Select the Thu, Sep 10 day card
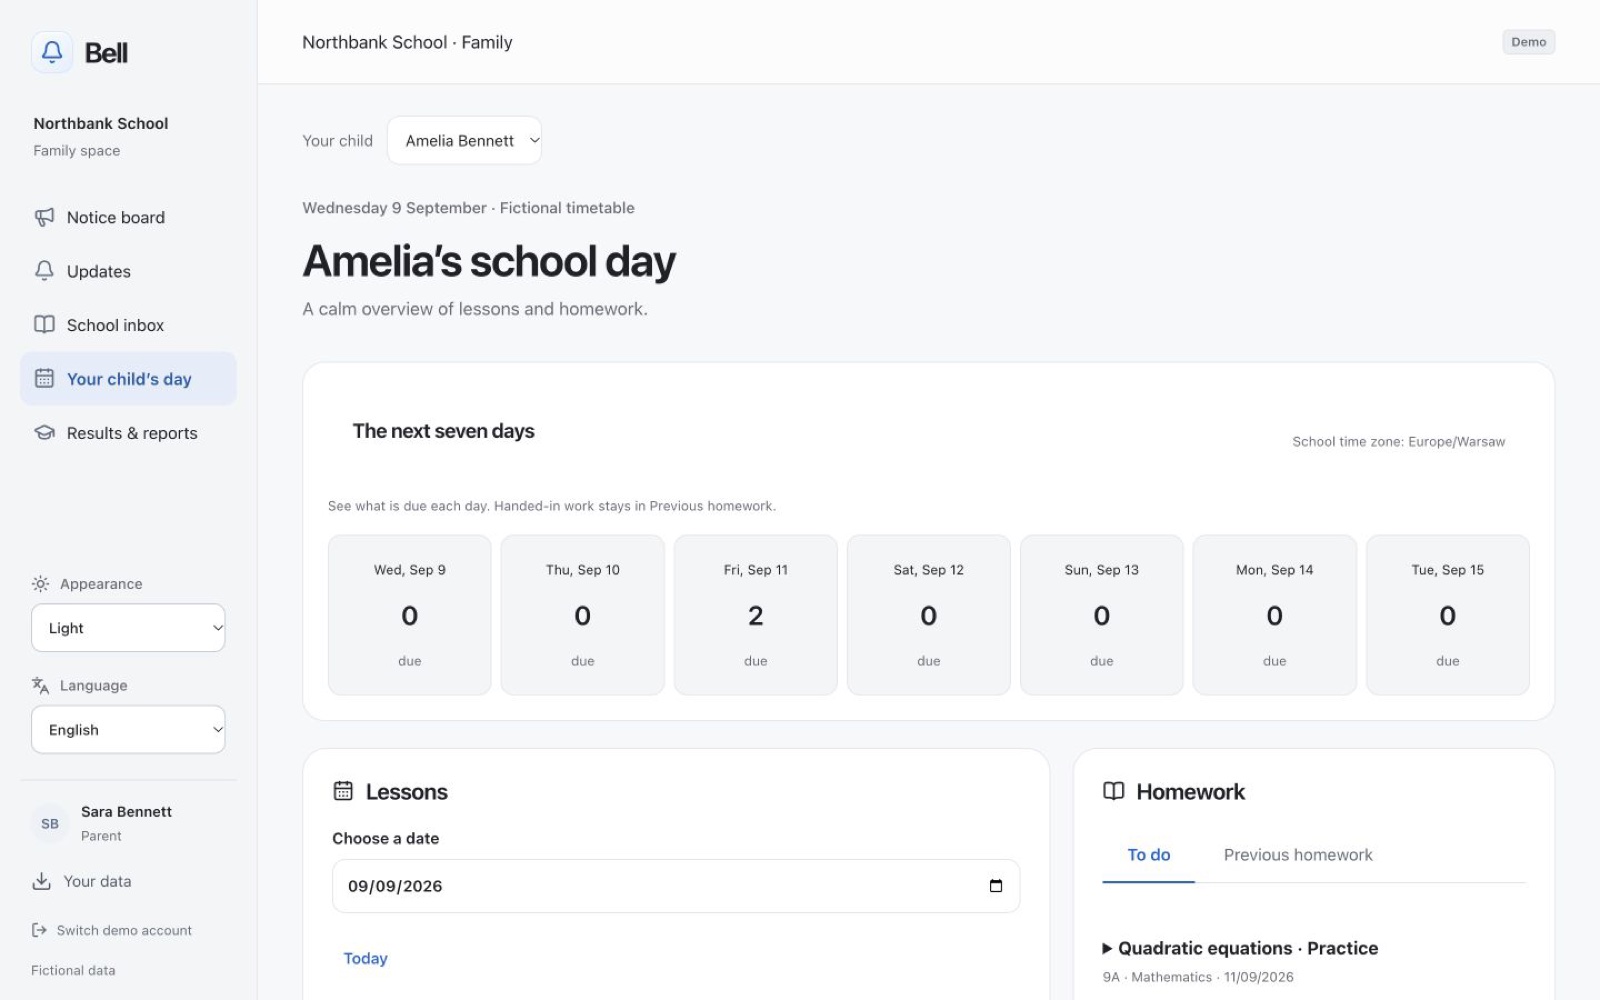The width and height of the screenshot is (1600, 1000). coord(583,615)
